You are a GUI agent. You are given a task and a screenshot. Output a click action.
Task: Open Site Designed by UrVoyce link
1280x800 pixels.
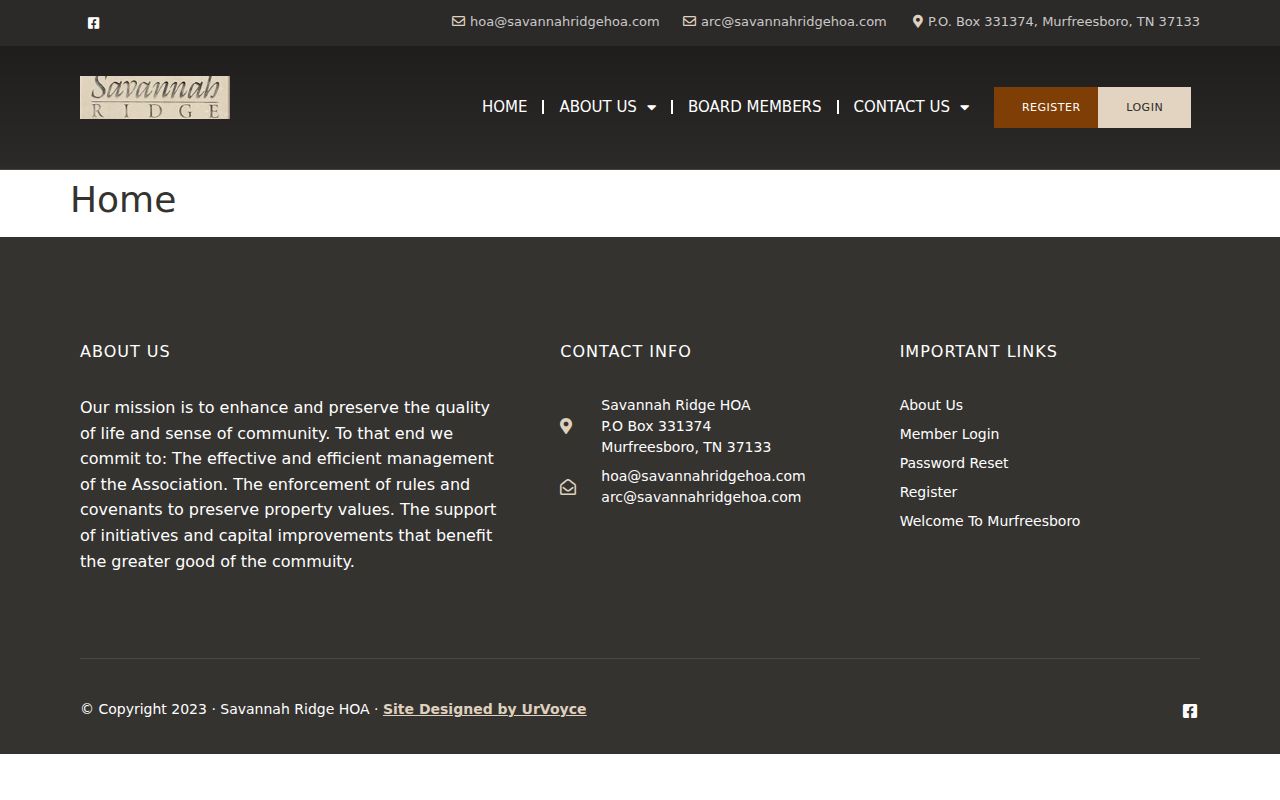(484, 709)
